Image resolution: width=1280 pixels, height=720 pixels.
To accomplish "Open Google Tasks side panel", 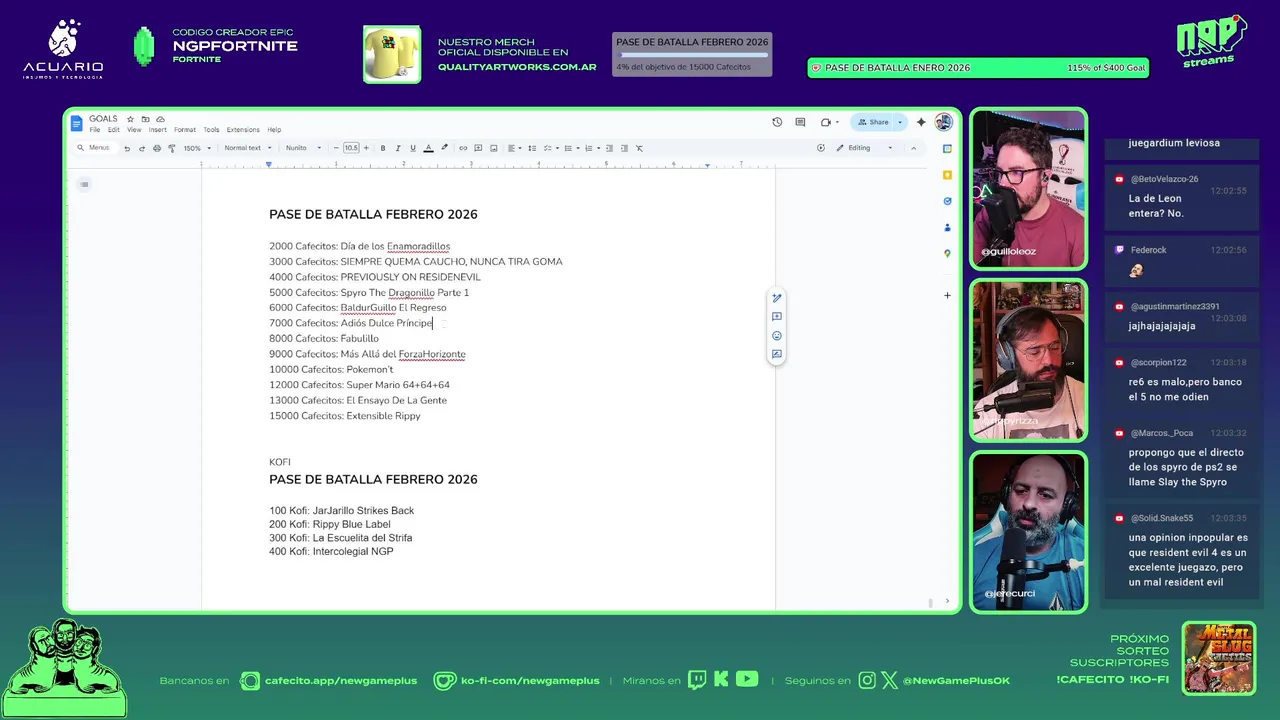I will [947, 201].
